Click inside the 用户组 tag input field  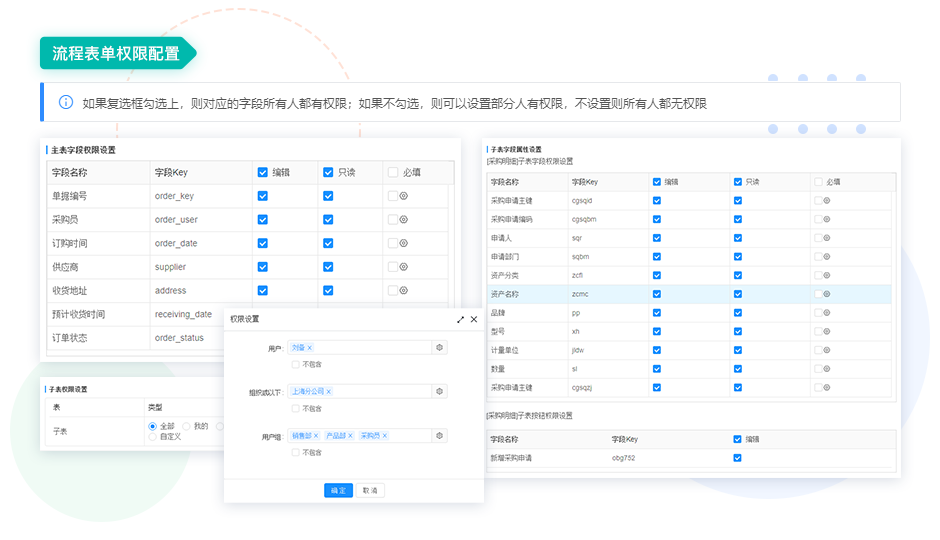(x=360, y=436)
